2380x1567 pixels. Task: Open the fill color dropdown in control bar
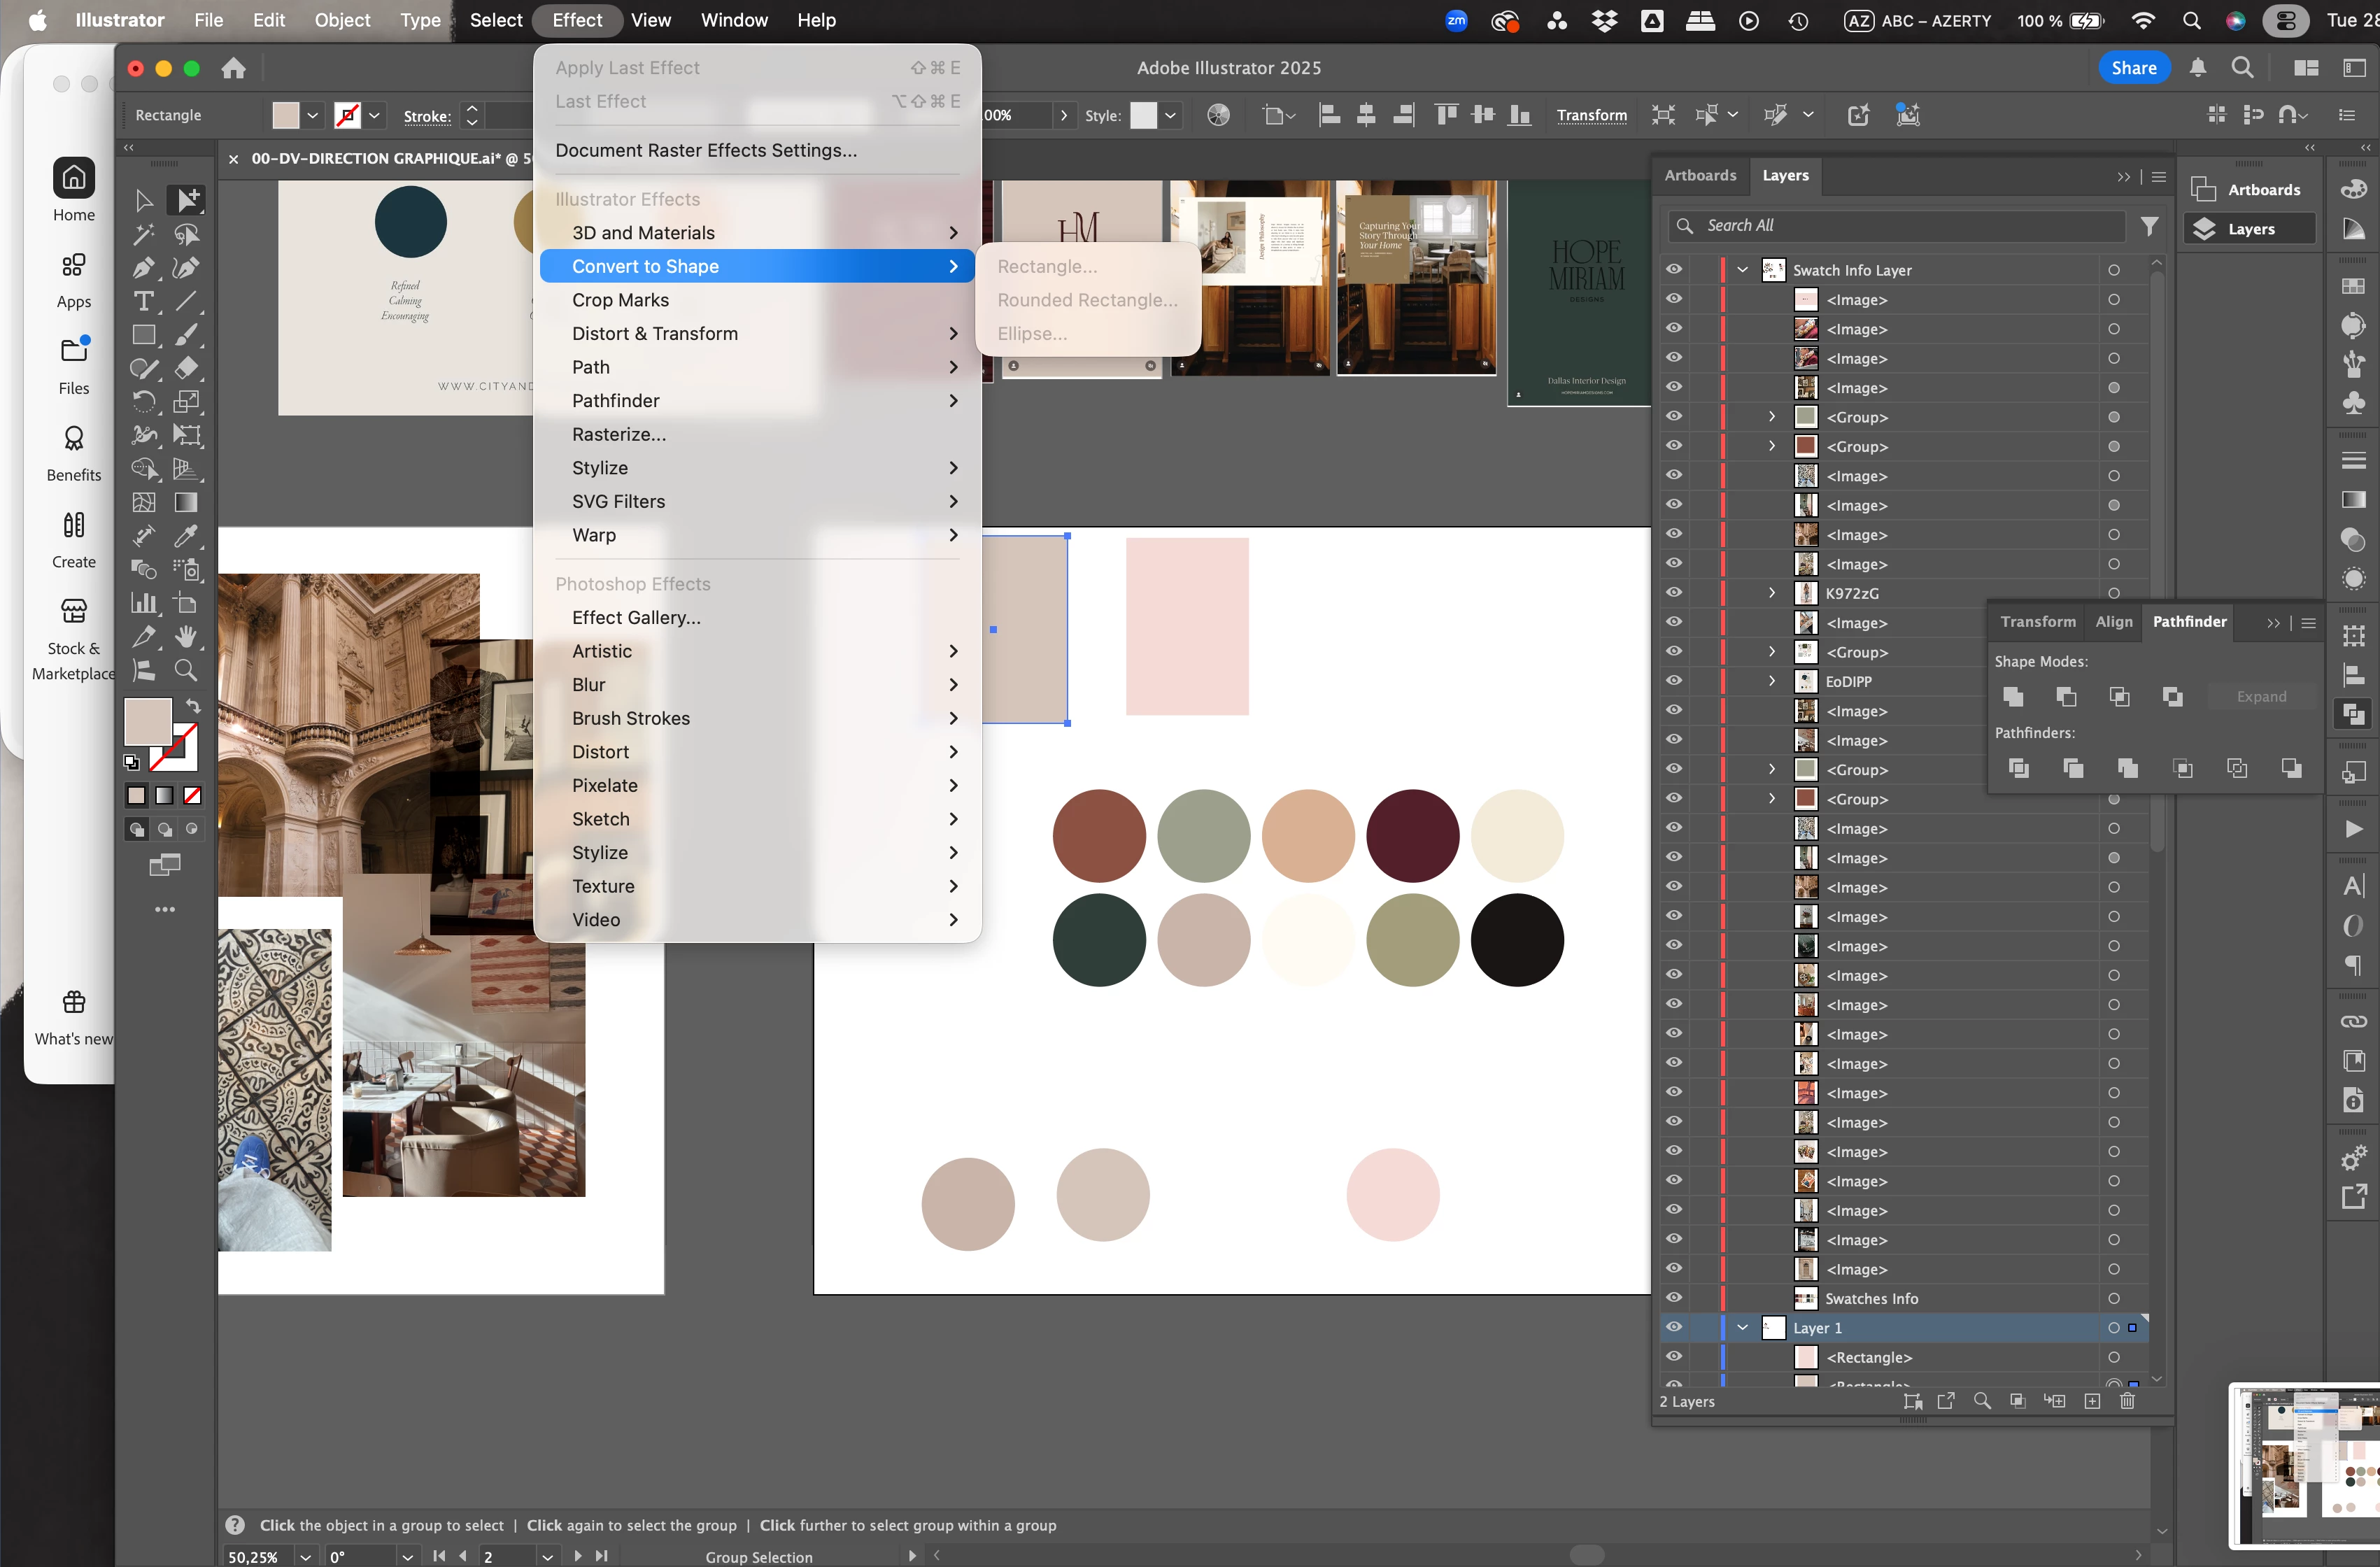313,116
